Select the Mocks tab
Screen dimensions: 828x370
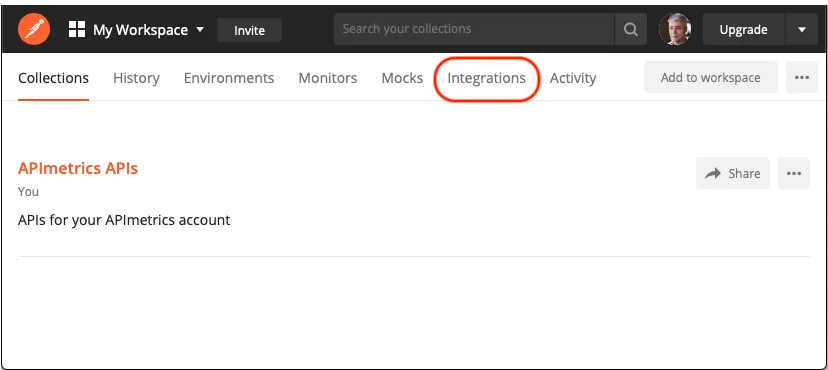coord(402,78)
